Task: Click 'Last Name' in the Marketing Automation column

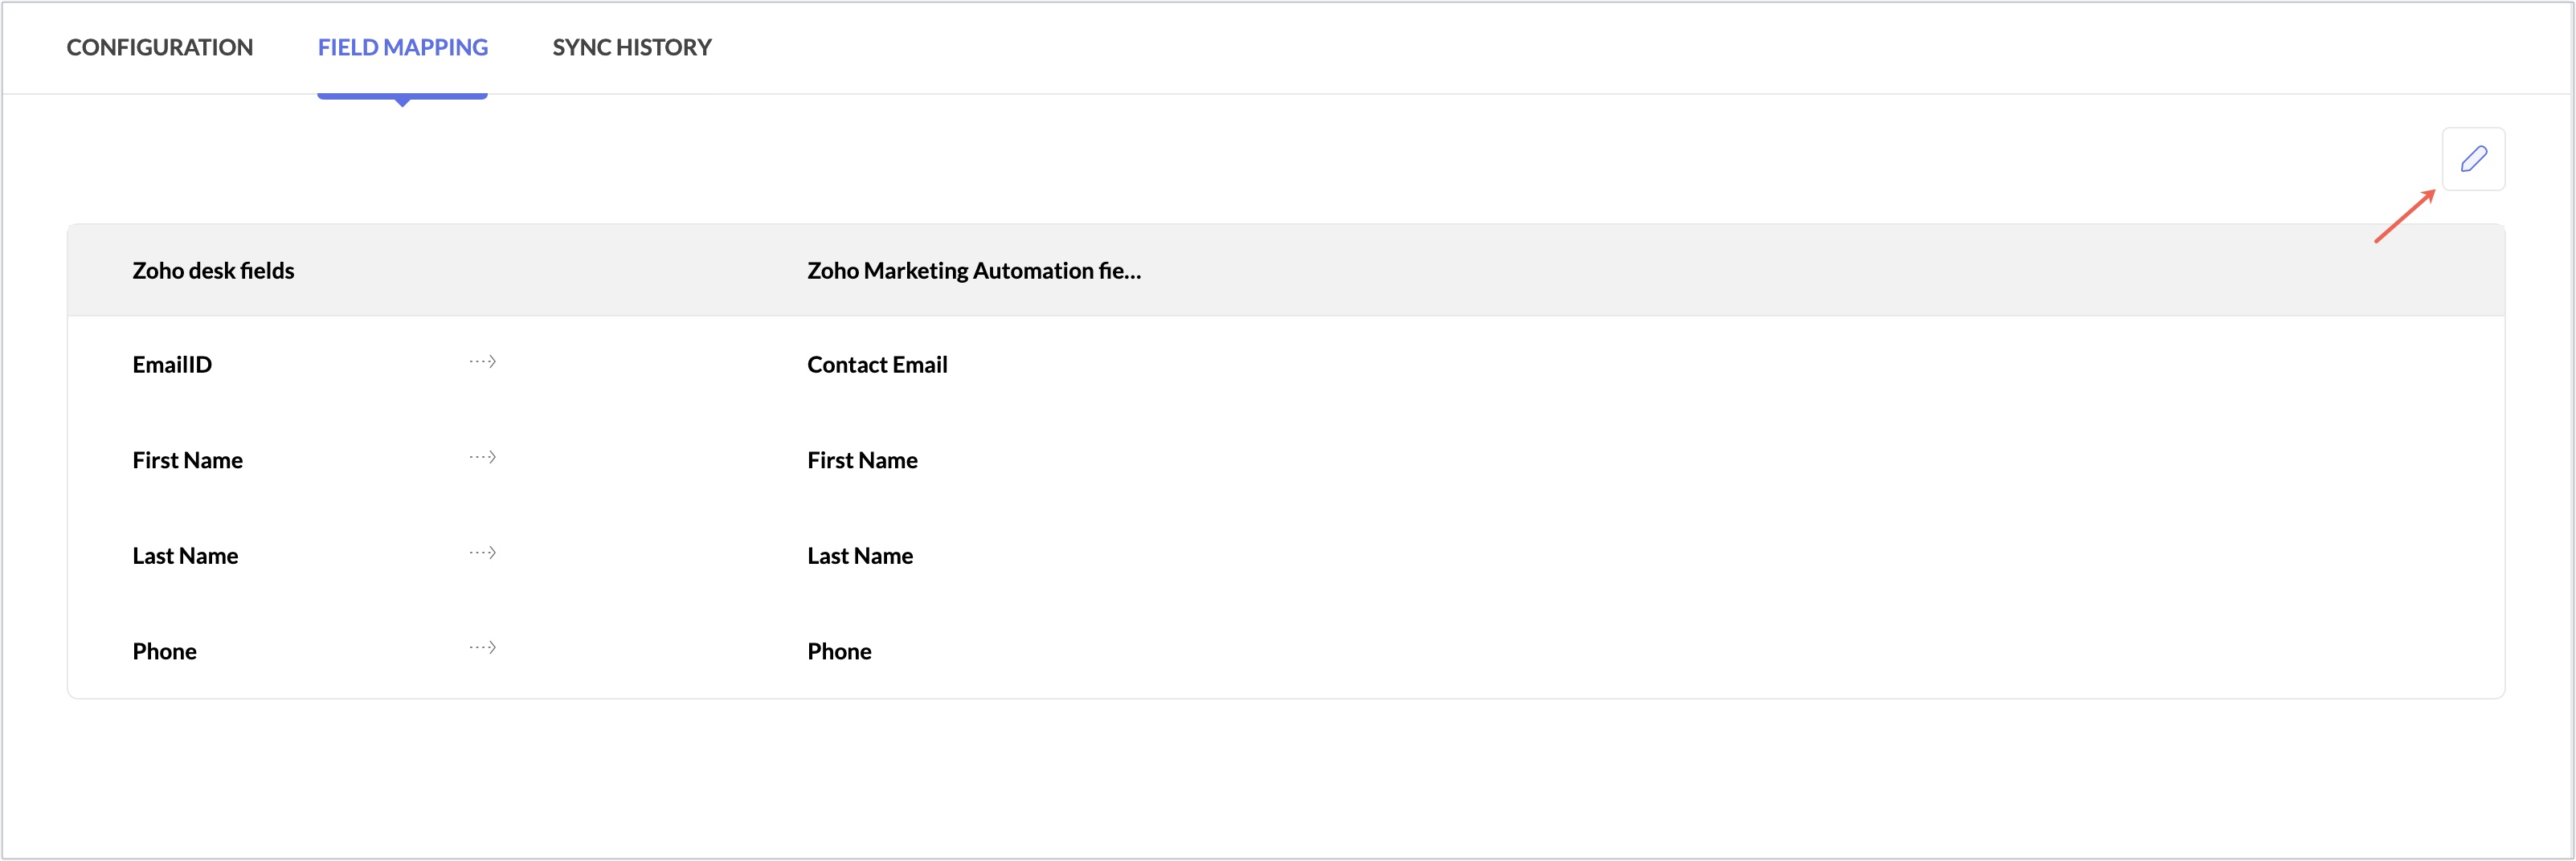Action: 860,556
